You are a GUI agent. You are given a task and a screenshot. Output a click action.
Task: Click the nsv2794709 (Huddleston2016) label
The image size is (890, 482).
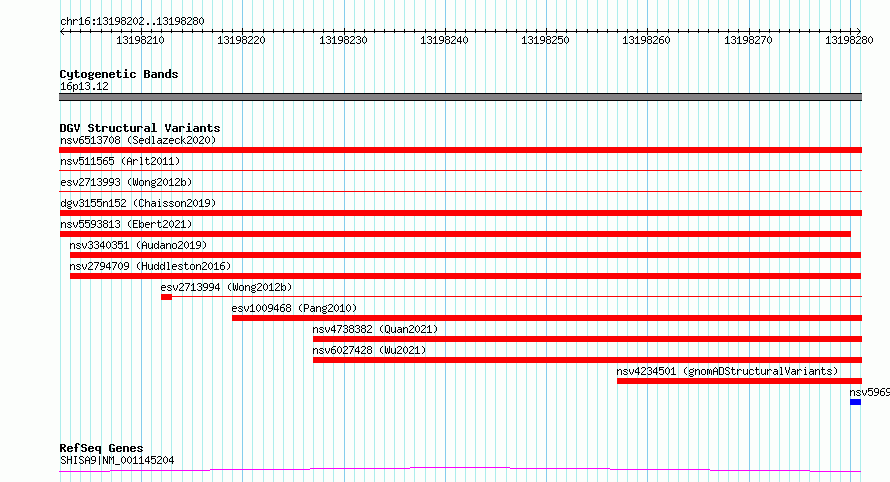tap(150, 266)
